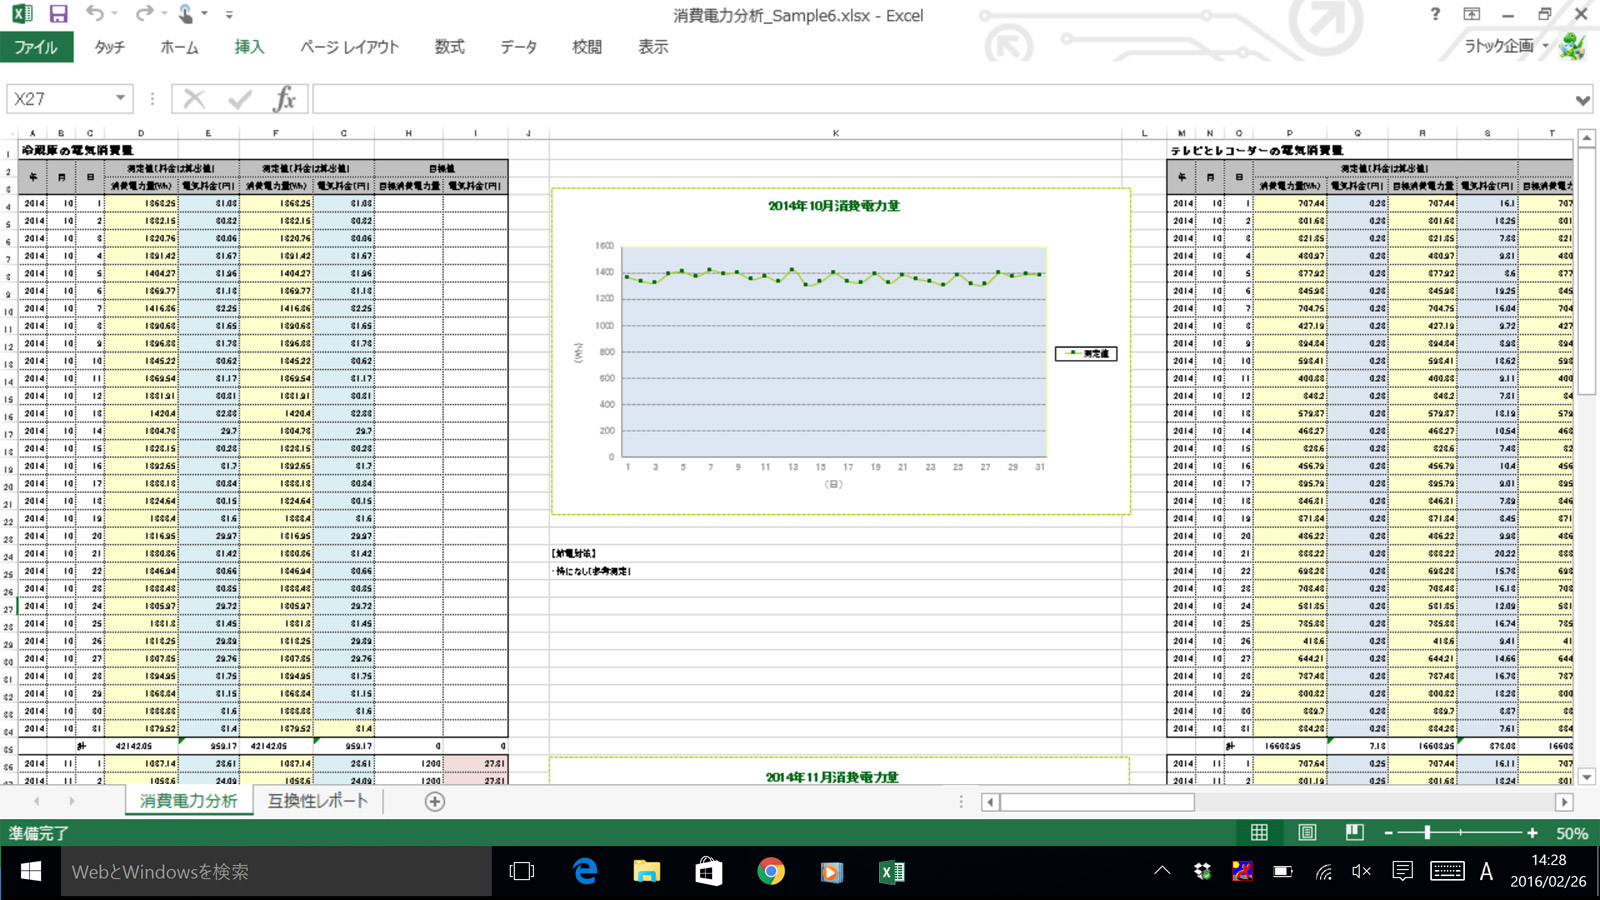
Task: Open Customize Quick Access Toolbar menu
Action: 229,15
